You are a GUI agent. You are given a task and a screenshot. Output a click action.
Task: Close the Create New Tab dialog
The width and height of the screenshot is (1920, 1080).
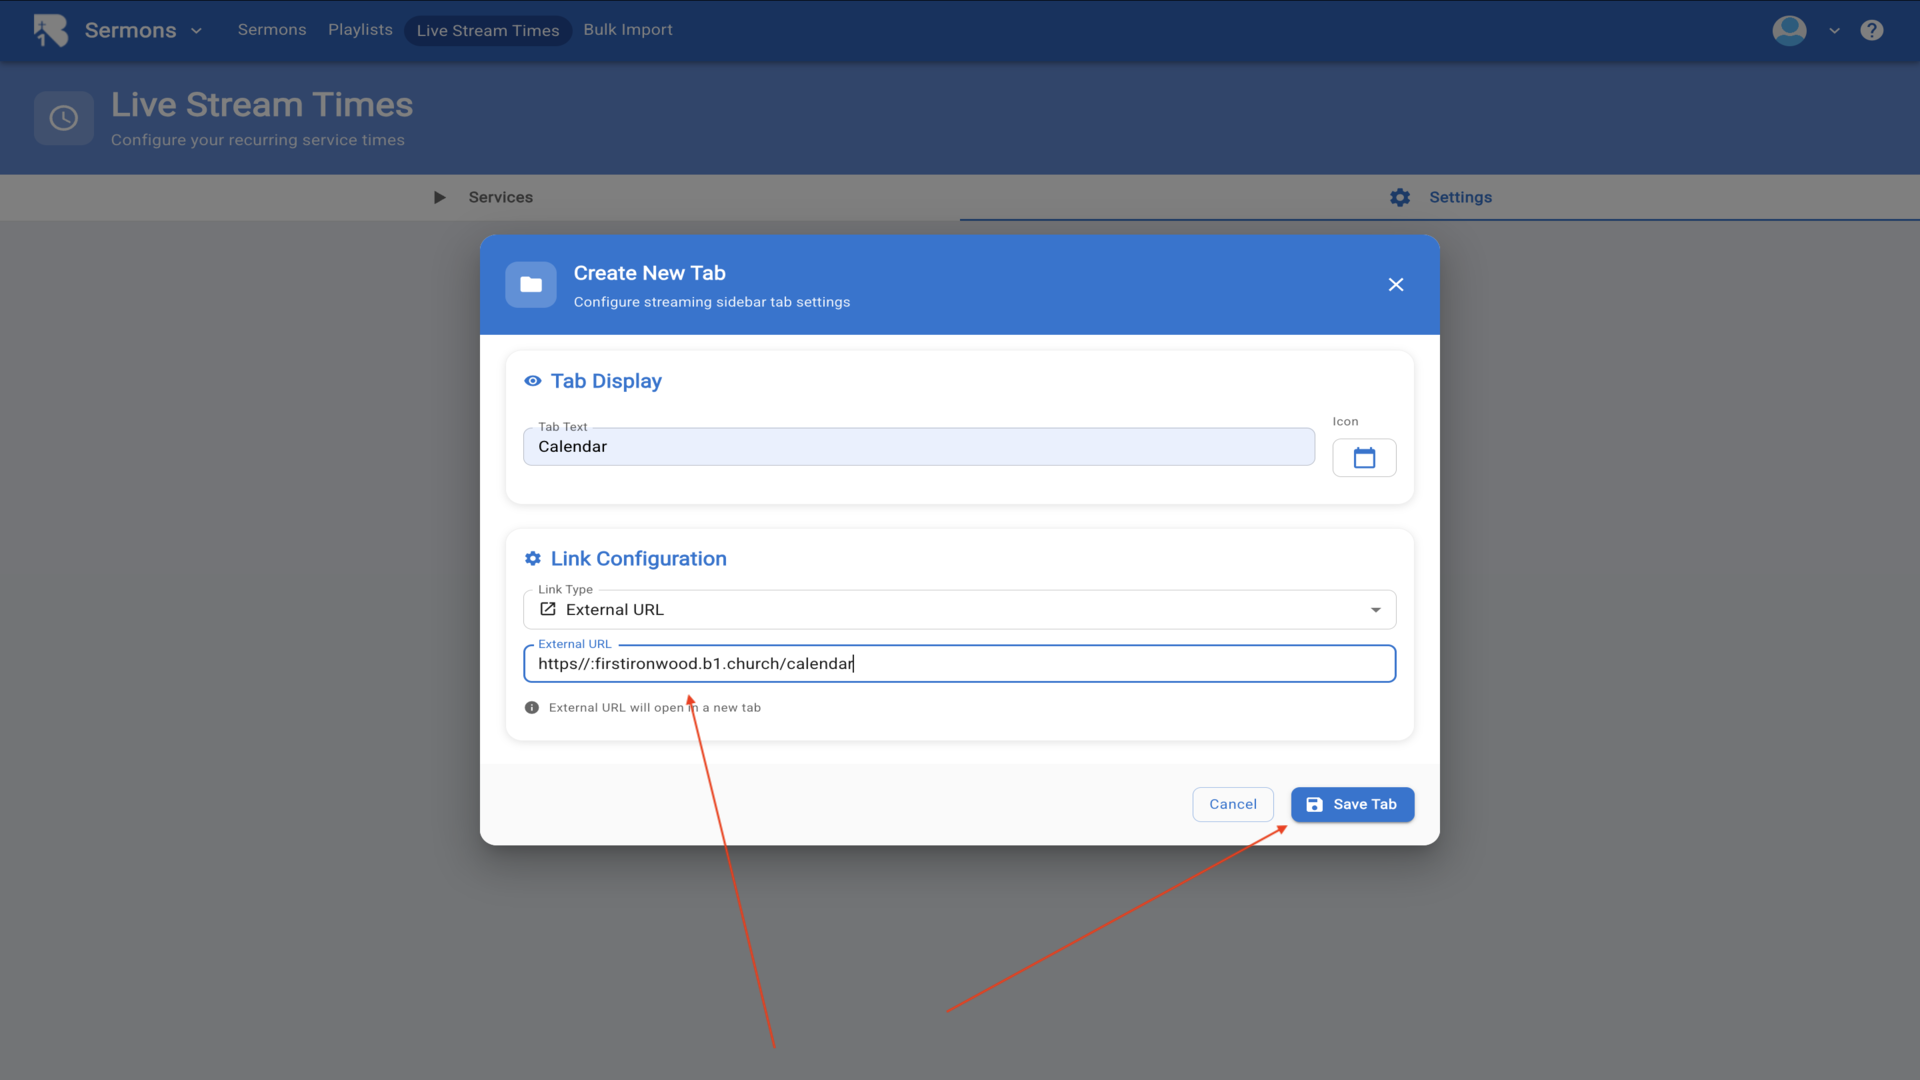[x=1395, y=285]
